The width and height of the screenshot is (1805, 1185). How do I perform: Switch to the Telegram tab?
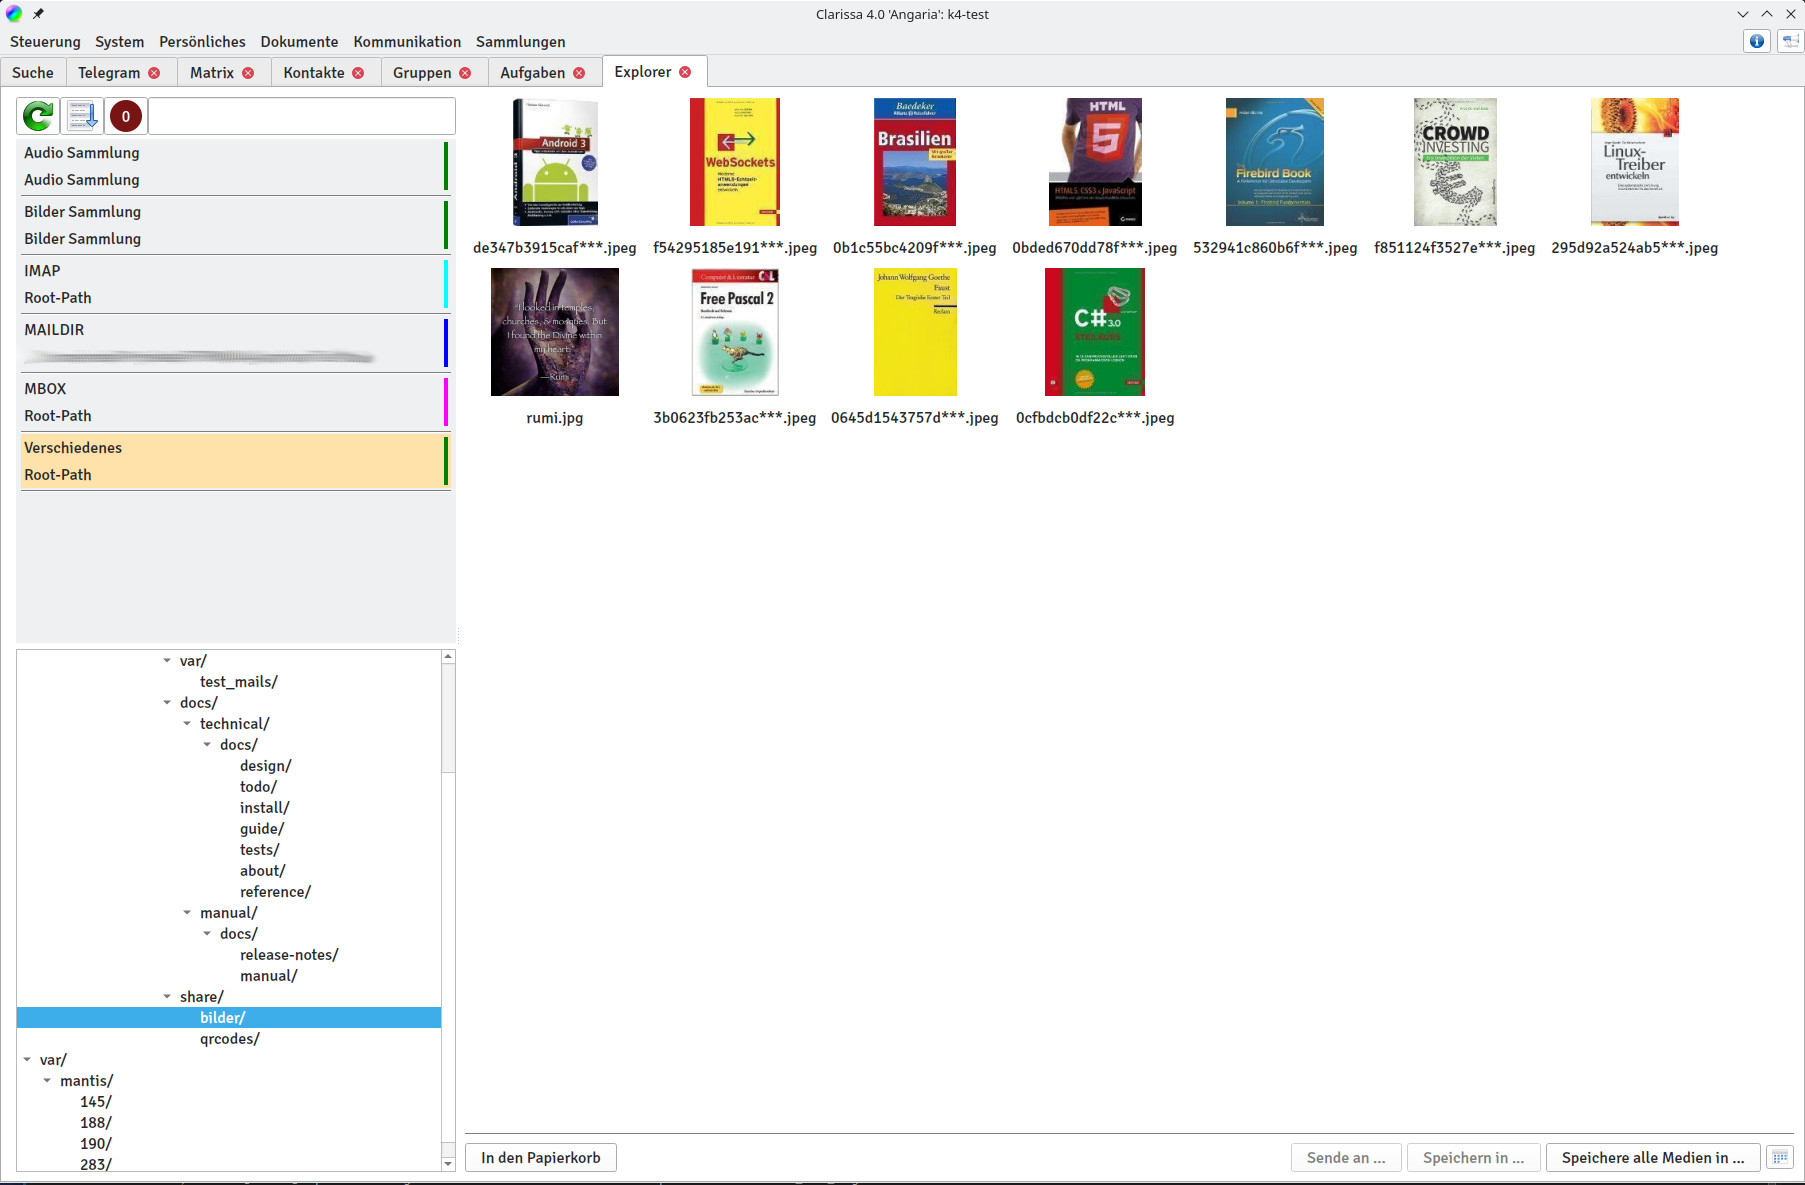[109, 73]
